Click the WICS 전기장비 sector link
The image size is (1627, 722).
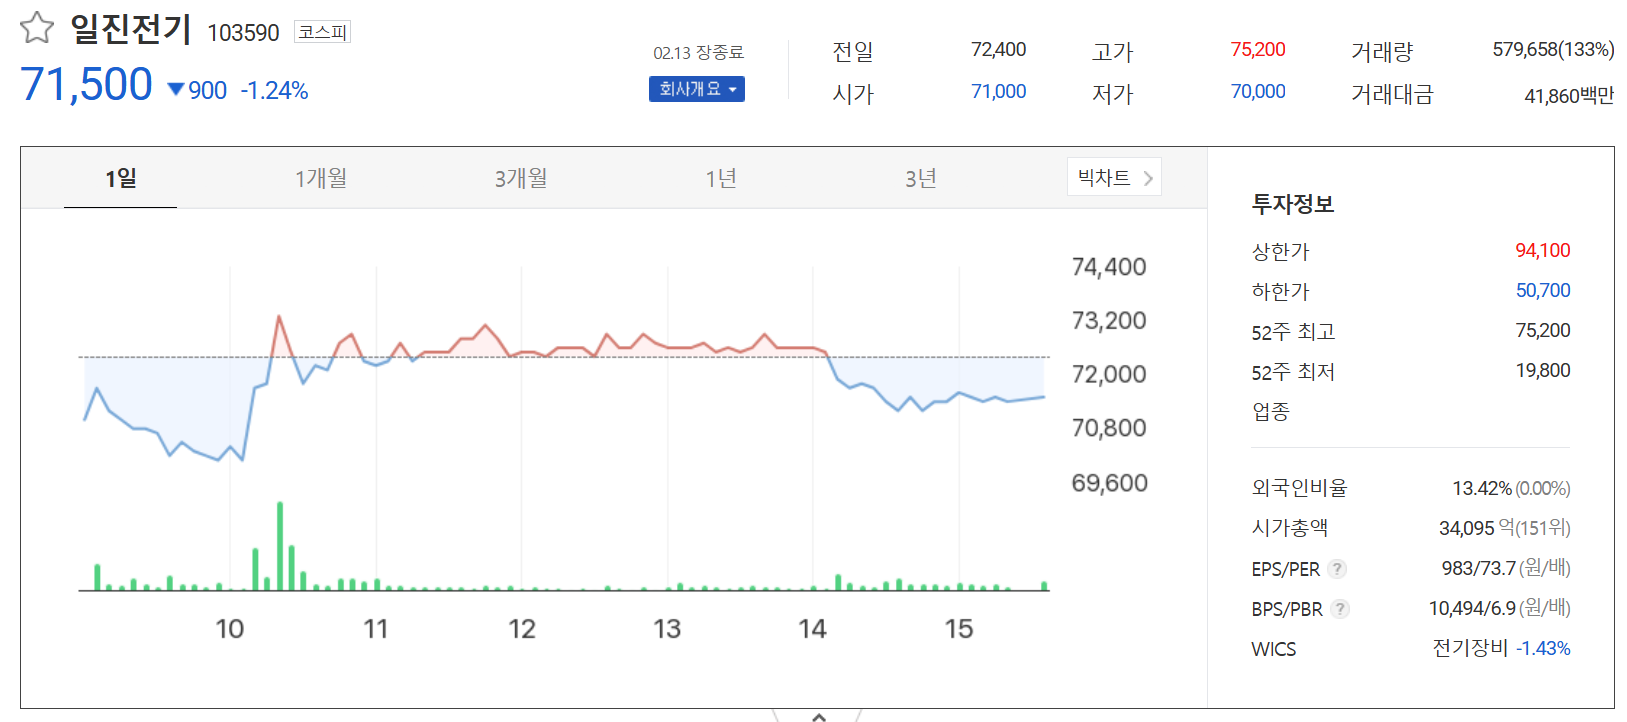1470,648
